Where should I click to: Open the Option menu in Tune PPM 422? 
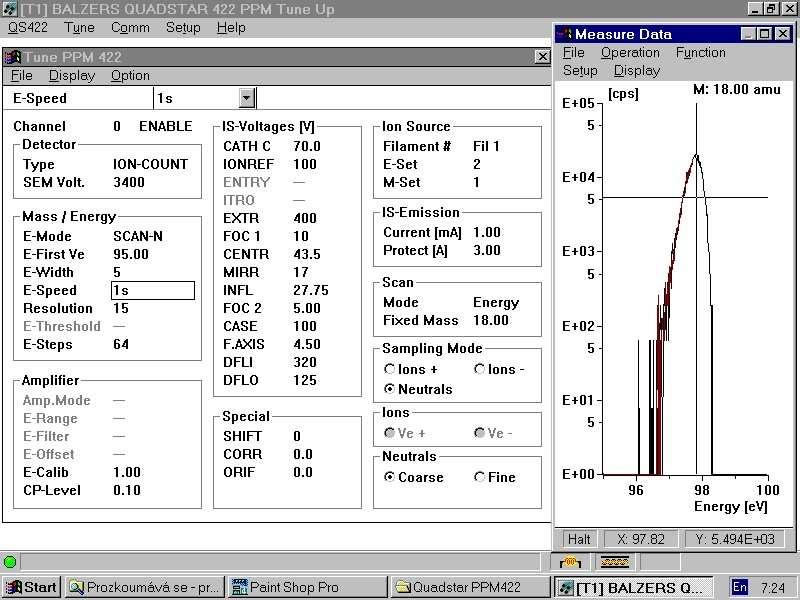(x=131, y=76)
